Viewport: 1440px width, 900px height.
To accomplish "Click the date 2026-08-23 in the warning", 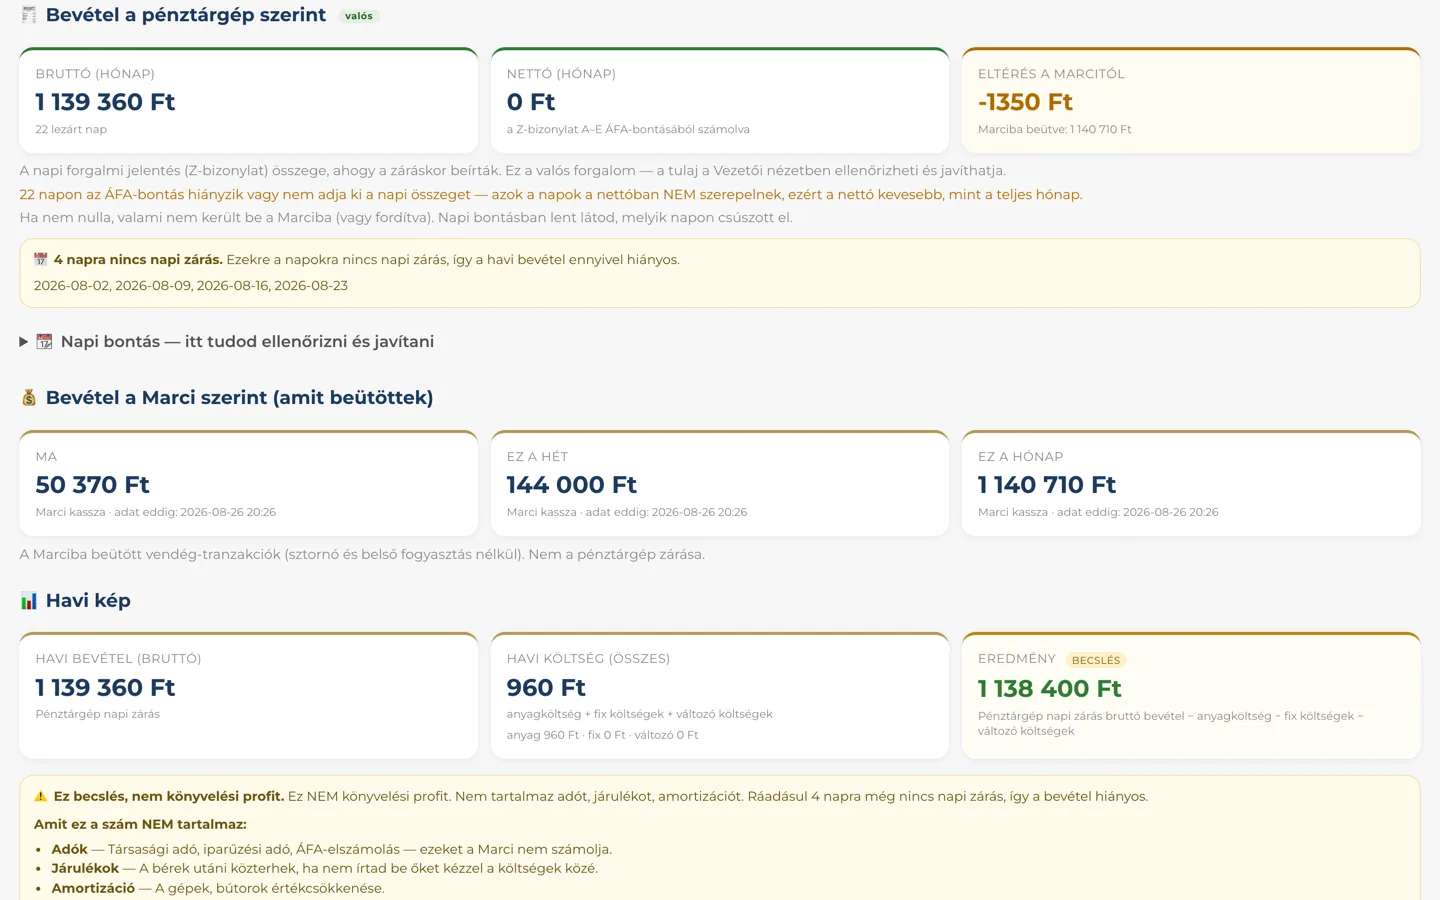I will [311, 286].
